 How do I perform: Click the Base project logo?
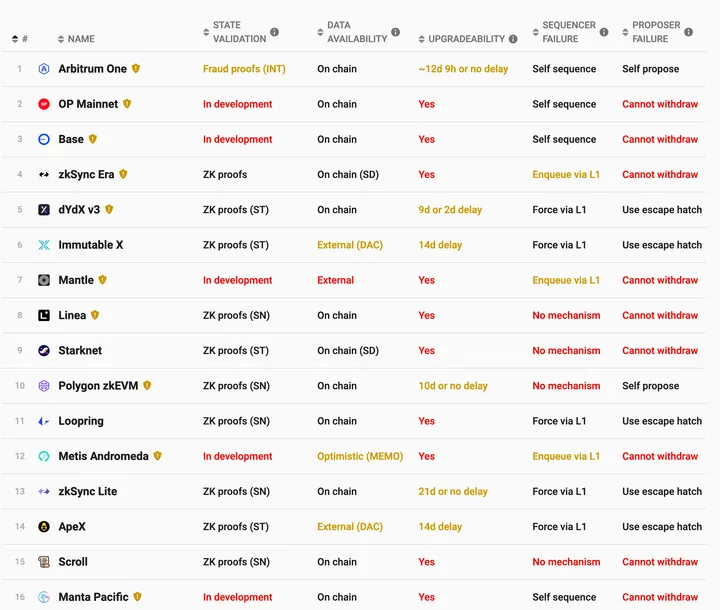[x=44, y=139]
